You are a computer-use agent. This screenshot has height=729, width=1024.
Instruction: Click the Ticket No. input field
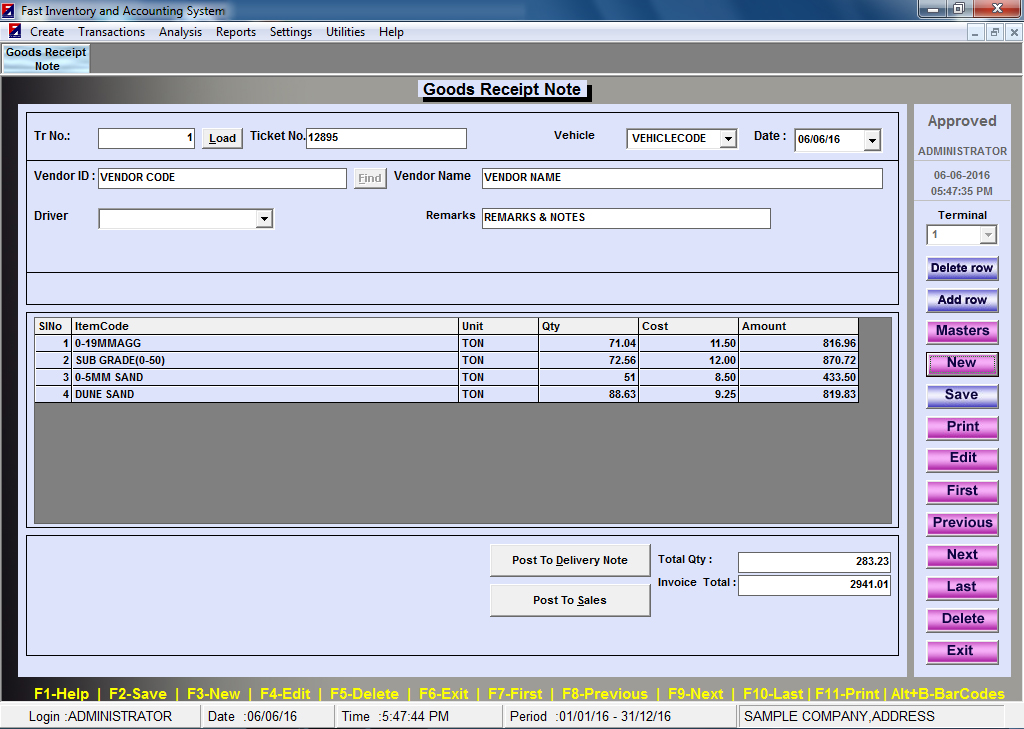coord(386,138)
